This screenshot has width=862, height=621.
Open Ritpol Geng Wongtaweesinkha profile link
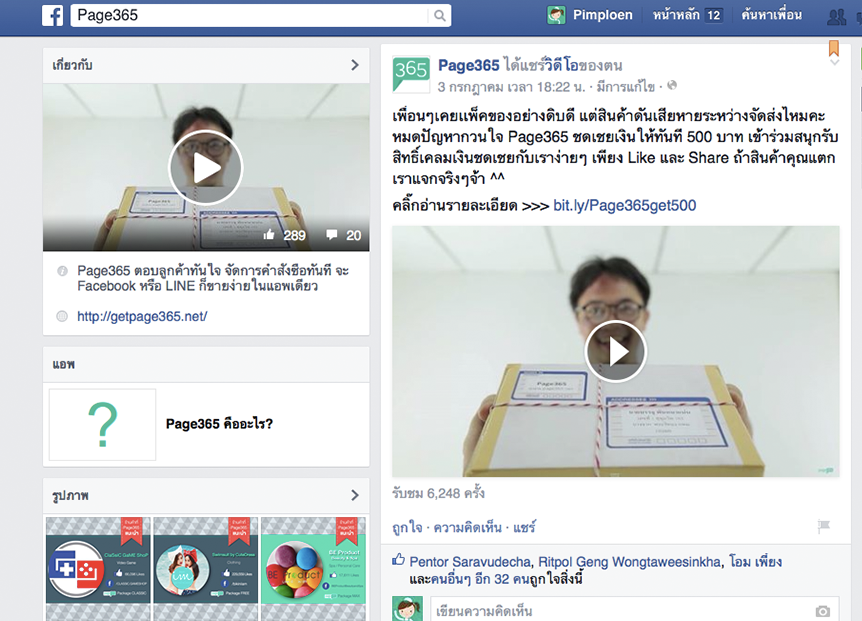(629, 562)
